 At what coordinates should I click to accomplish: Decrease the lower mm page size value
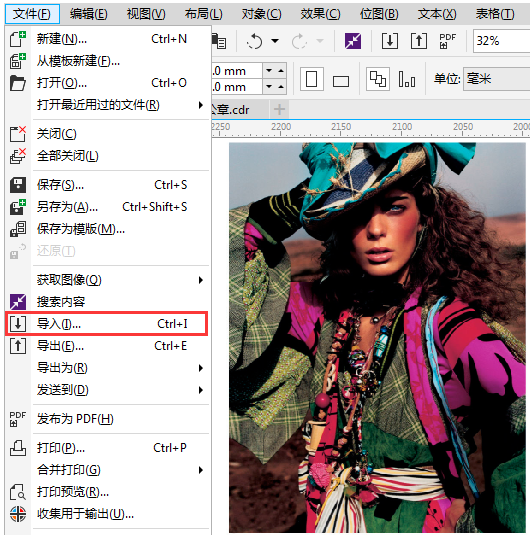269,87
